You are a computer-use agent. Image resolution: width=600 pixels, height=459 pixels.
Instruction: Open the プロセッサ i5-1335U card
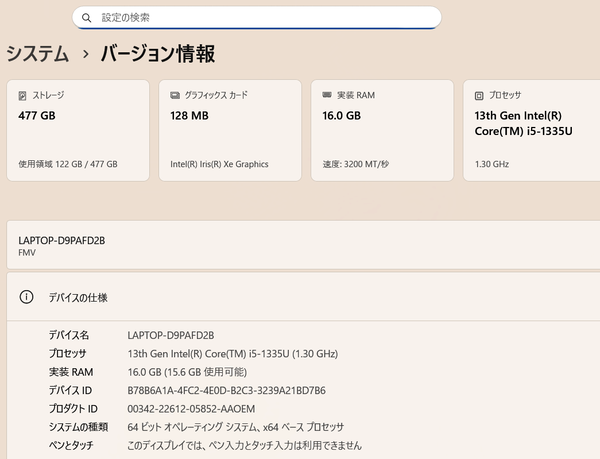(532, 130)
